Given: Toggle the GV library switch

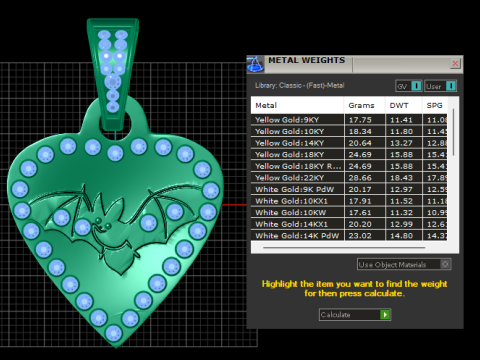Looking at the screenshot, I should click(409, 86).
